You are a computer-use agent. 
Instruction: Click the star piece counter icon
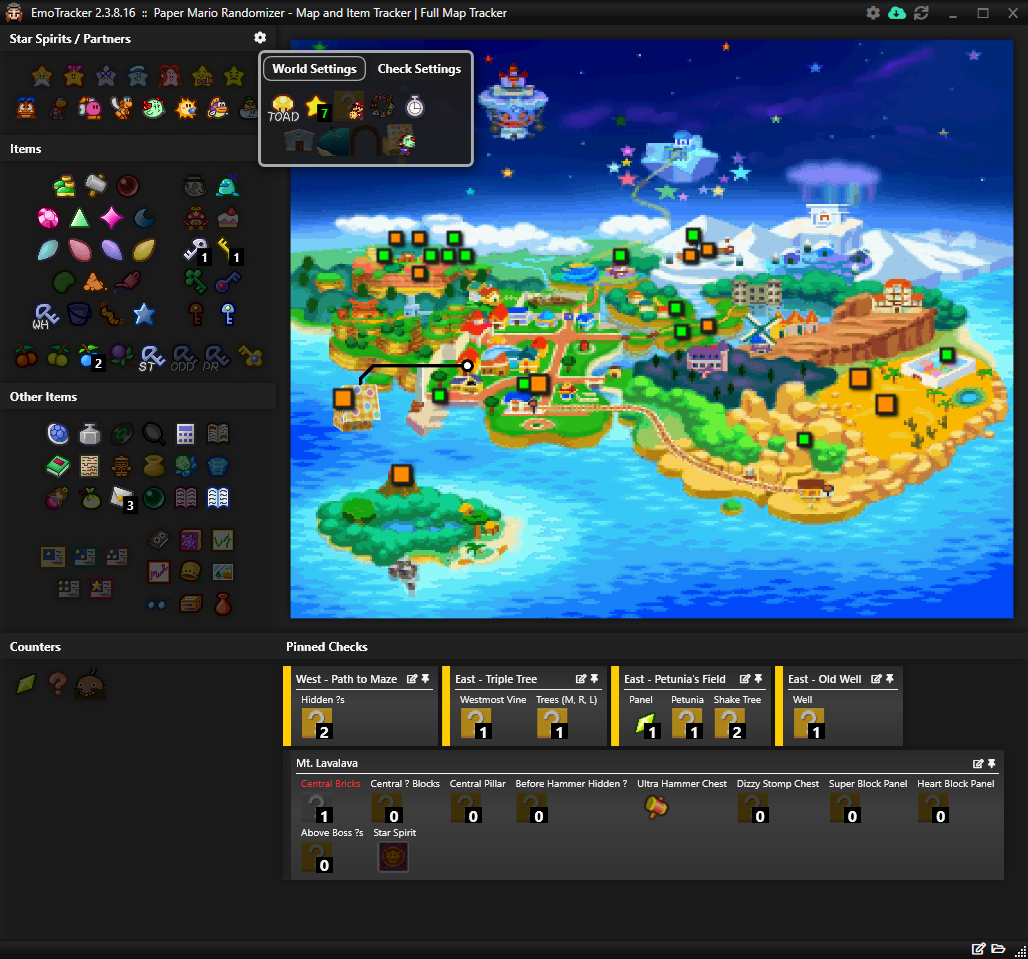coord(26,684)
